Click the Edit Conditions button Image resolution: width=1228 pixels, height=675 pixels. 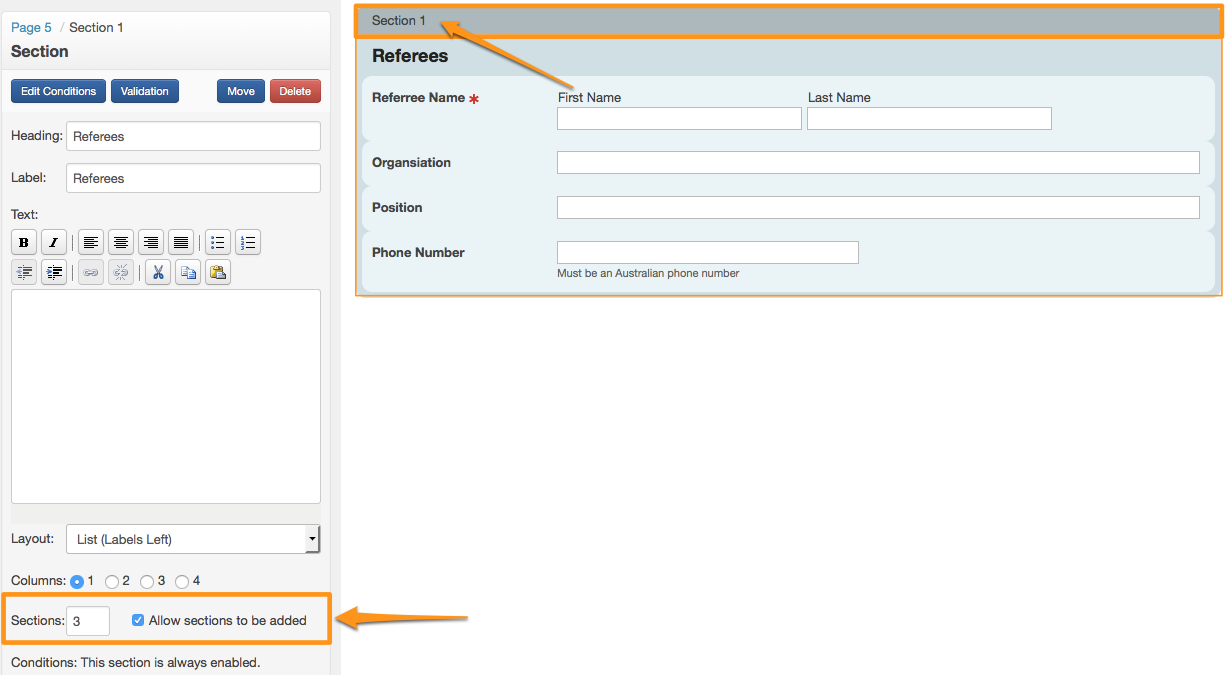(58, 91)
